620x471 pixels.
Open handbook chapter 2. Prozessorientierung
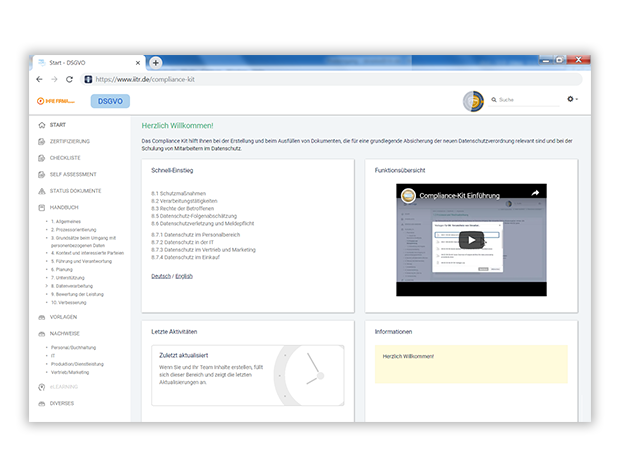coord(74,230)
